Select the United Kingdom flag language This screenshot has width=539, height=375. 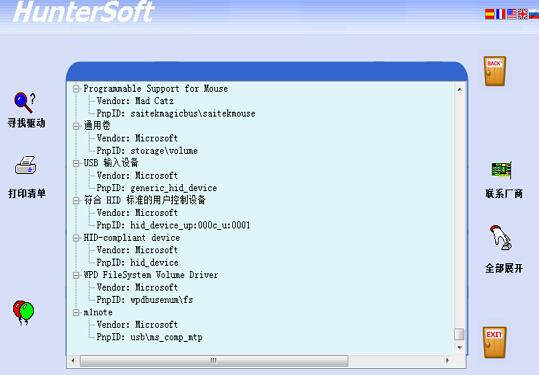coord(522,14)
